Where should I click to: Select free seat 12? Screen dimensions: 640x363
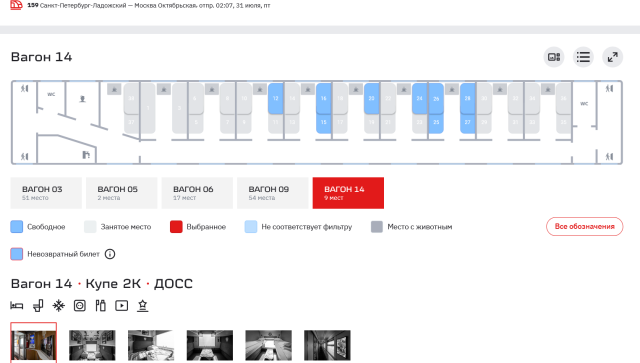276,98
